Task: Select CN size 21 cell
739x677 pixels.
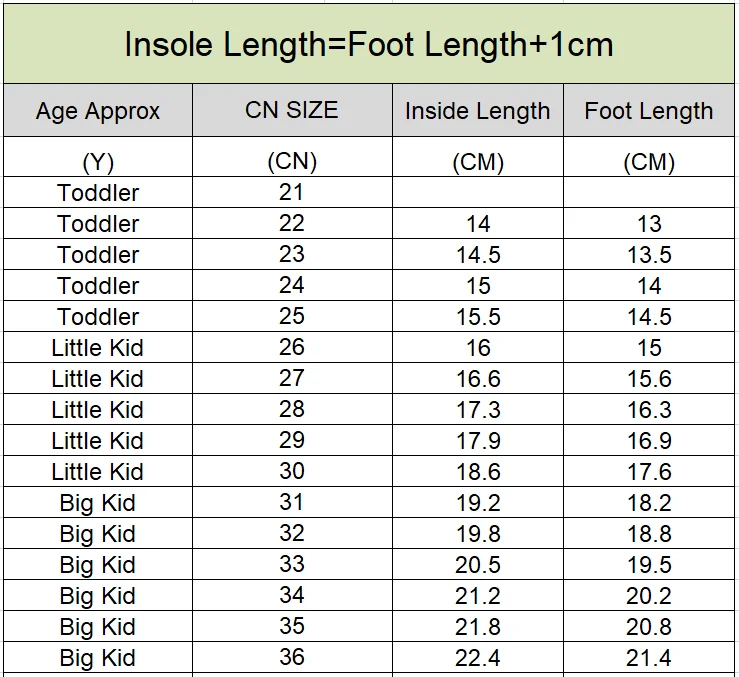Action: coord(291,192)
